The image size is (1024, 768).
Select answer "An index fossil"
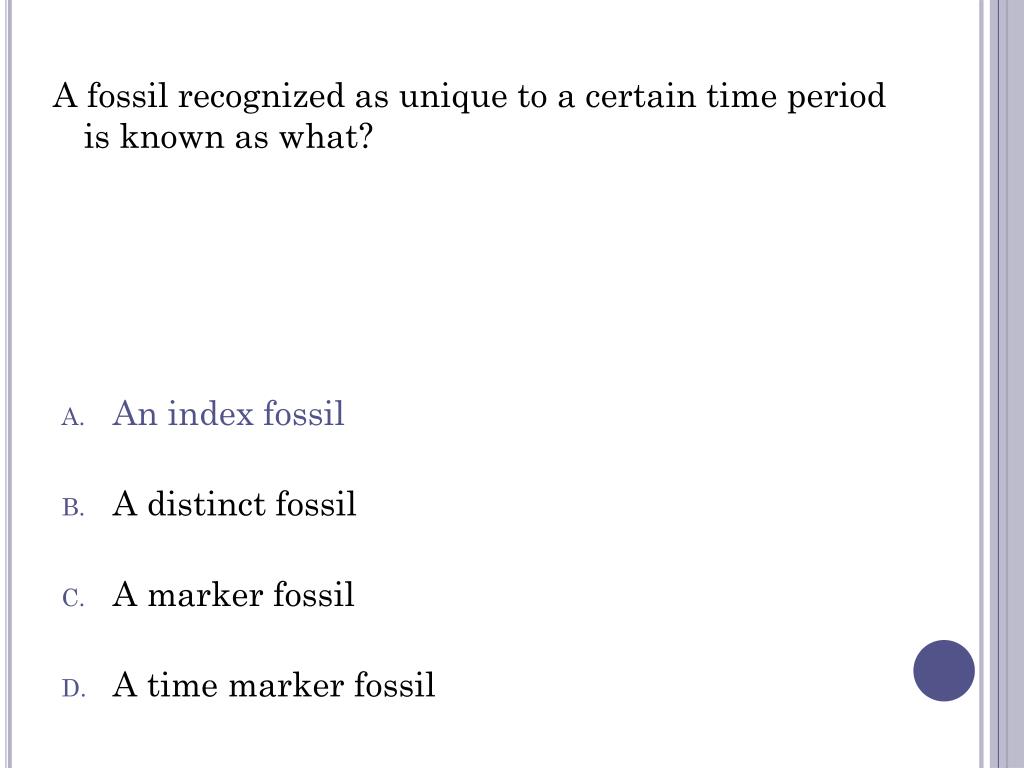[228, 413]
